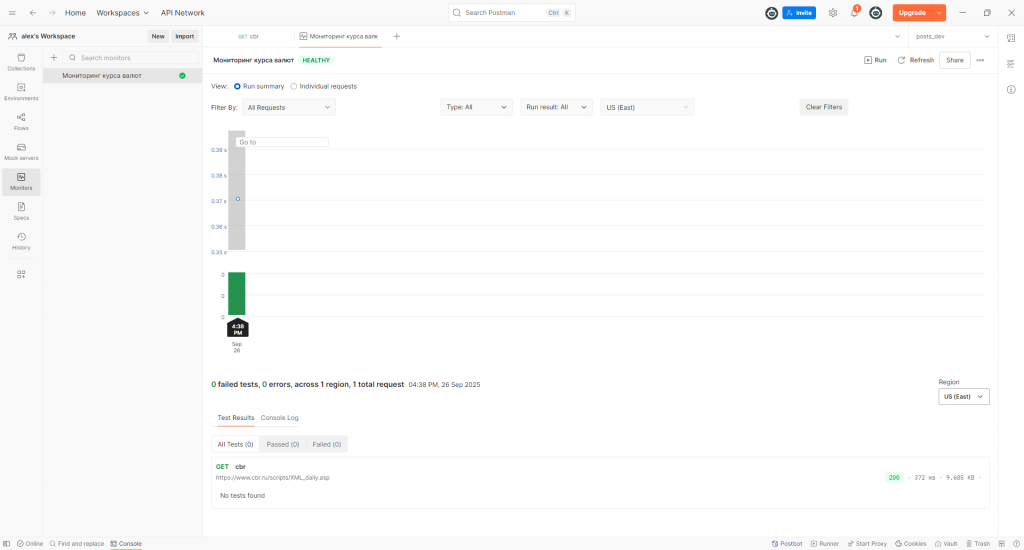The height and width of the screenshot is (550, 1024).
Task: Open Collections in the sidebar
Action: click(x=21, y=62)
